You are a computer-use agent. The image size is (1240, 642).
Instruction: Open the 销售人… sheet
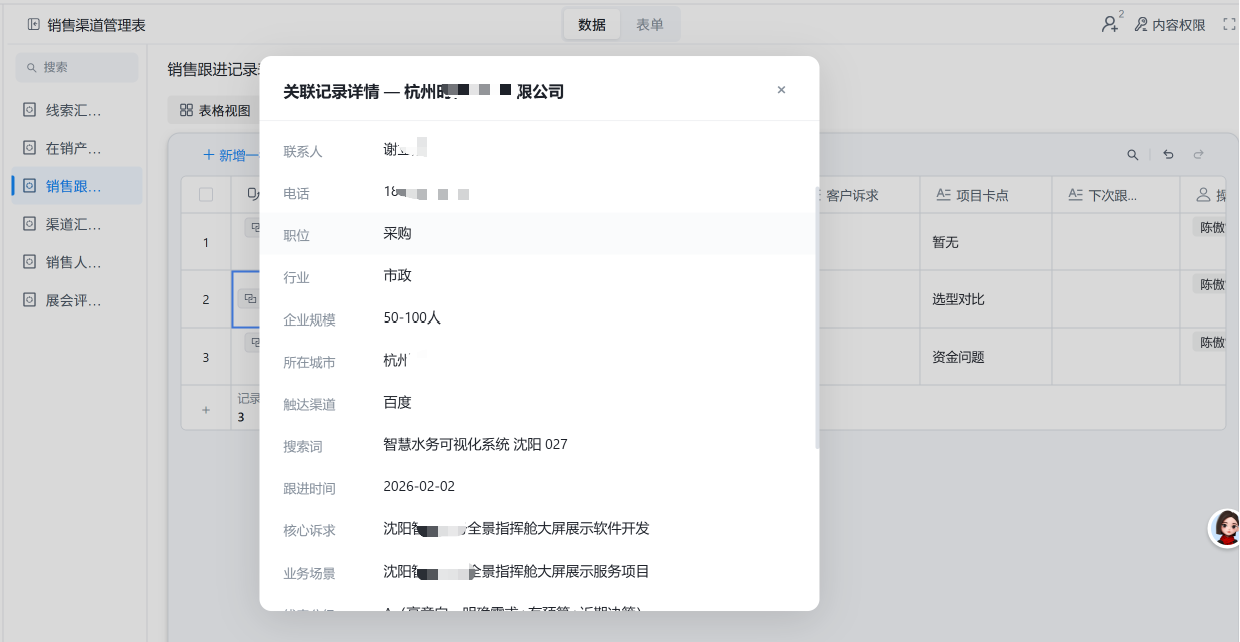[77, 262]
